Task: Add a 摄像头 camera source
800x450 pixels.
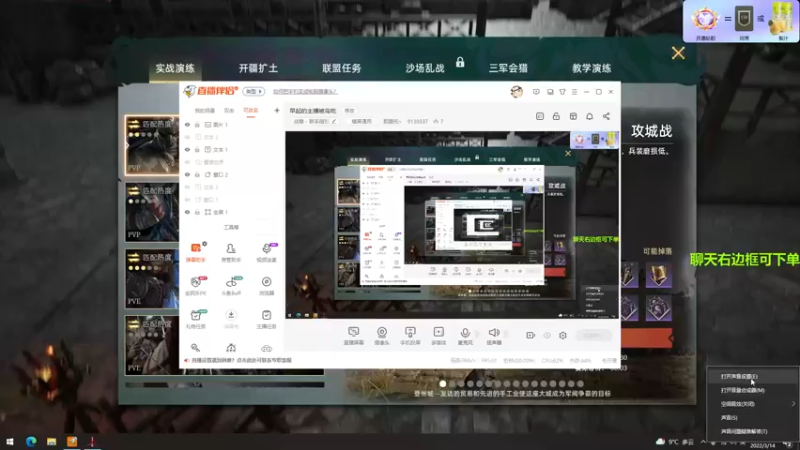Action: (x=382, y=336)
